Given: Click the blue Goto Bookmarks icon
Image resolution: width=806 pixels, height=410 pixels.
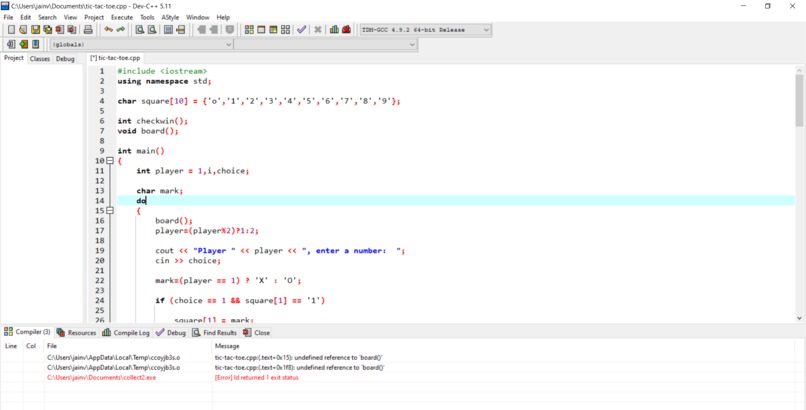Looking at the screenshot, I should pyautogui.click(x=35, y=44).
